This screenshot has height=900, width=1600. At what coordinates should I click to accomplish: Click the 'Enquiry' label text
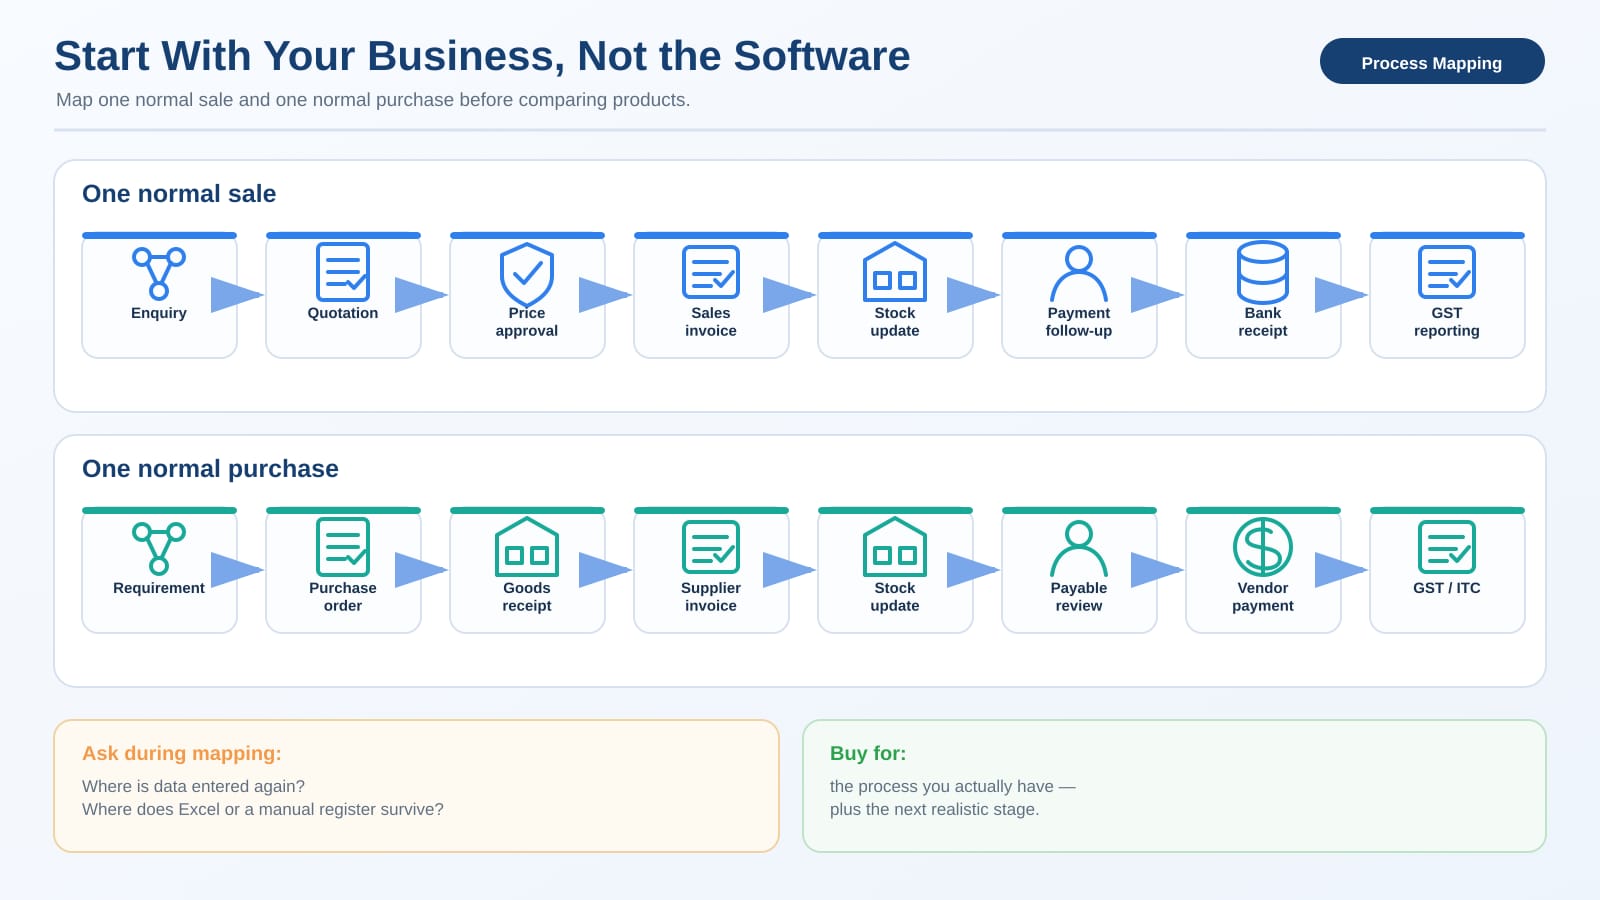click(159, 313)
